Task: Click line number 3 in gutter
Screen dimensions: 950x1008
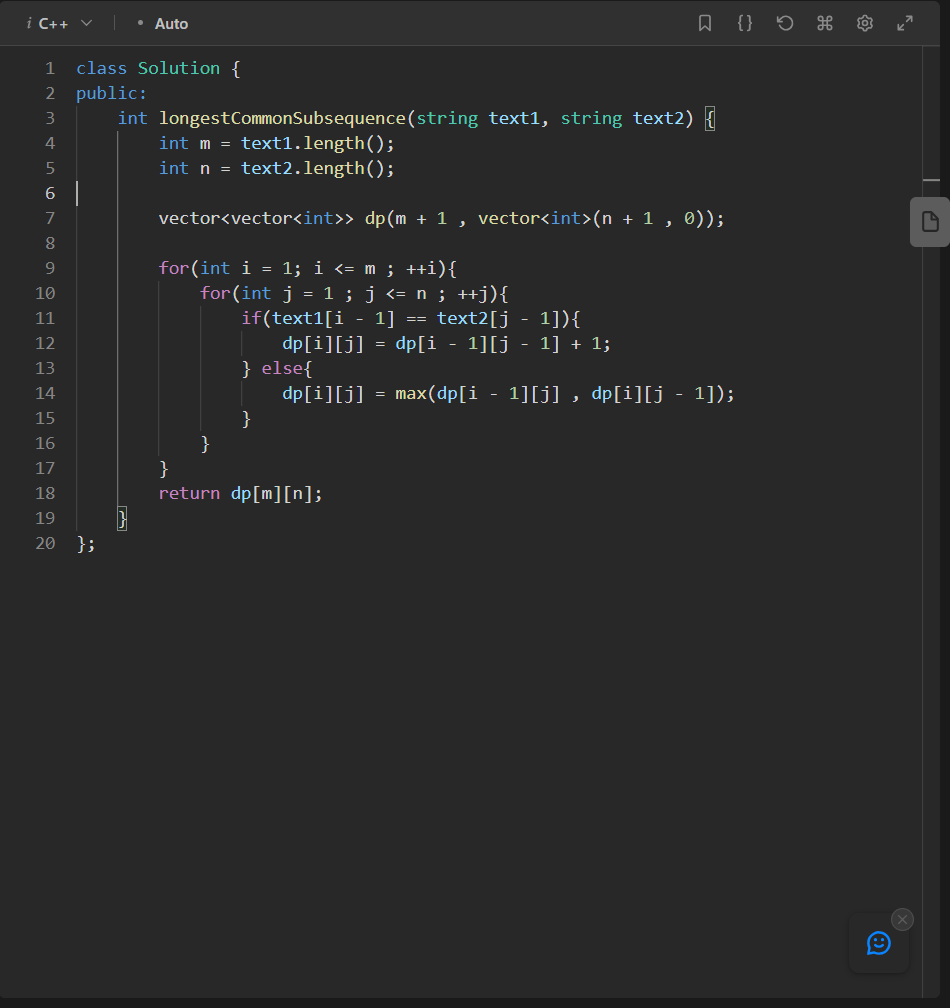Action: [x=50, y=118]
